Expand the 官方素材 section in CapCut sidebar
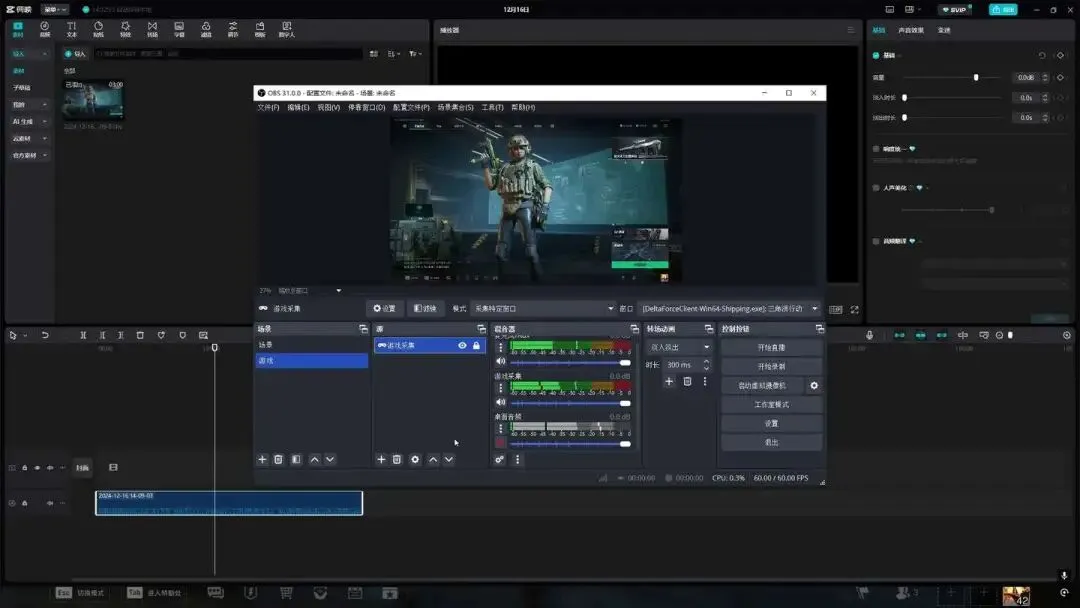The image size is (1080, 608). [30, 156]
